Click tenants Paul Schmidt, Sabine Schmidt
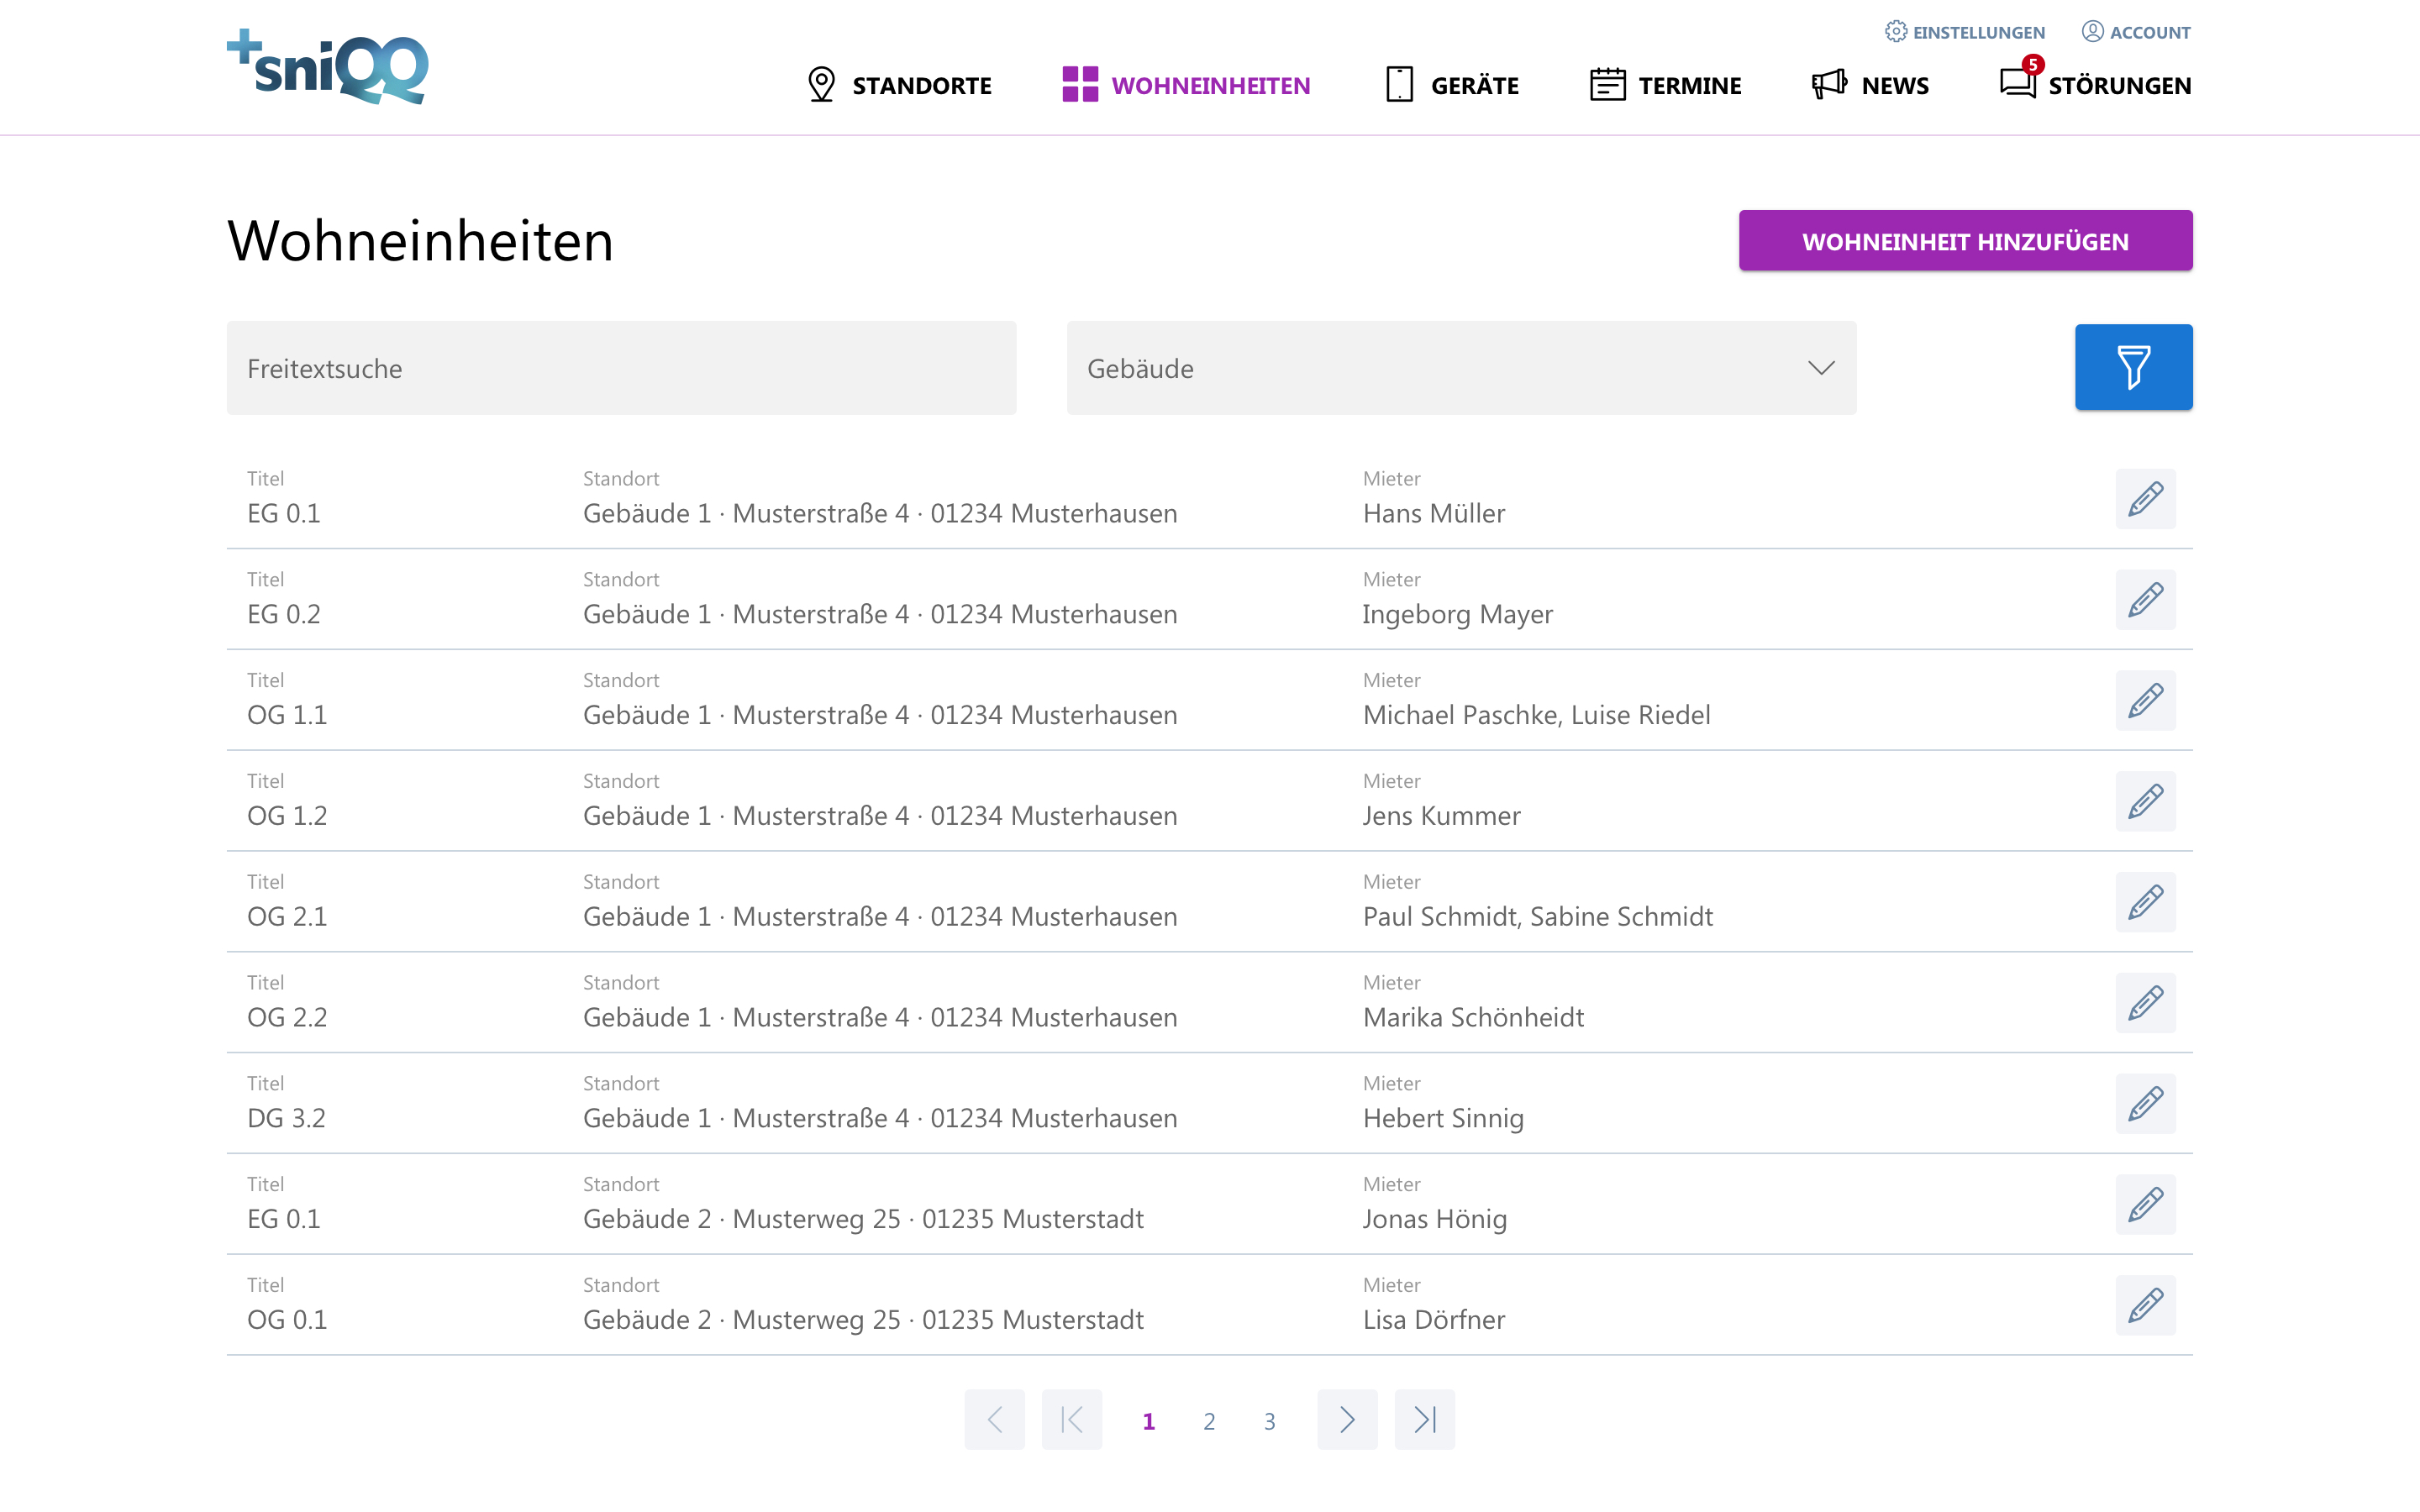The height and width of the screenshot is (1512, 2420). [x=1537, y=917]
